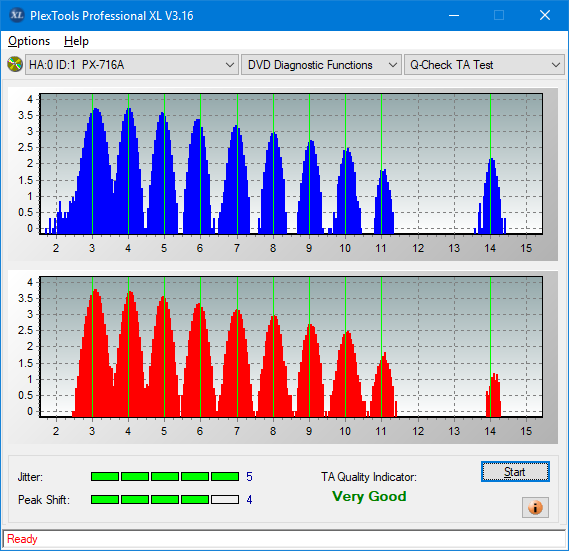Image resolution: width=569 pixels, height=551 pixels.
Task: Click the red histogram peak at 14
Action: point(494,395)
